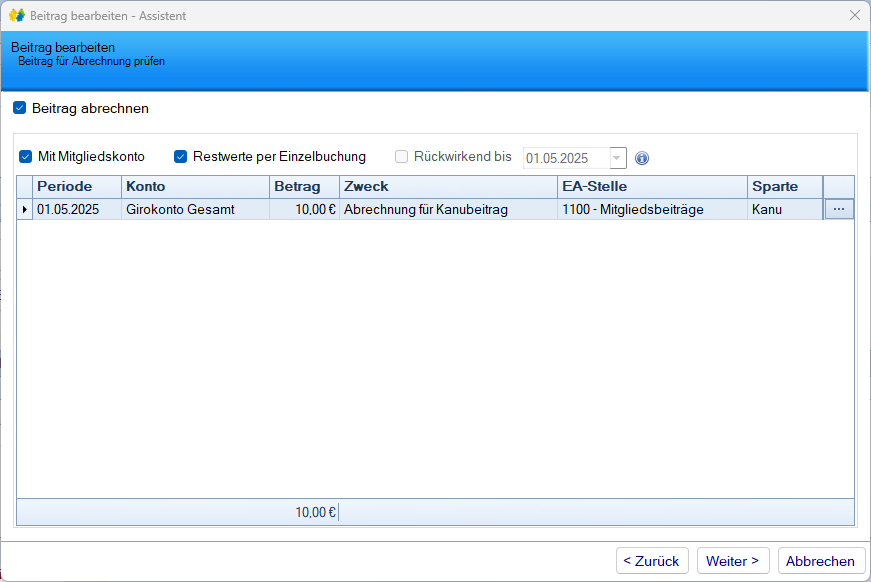Click the Sparte column header
Screen dimensions: 871x582
point(784,187)
